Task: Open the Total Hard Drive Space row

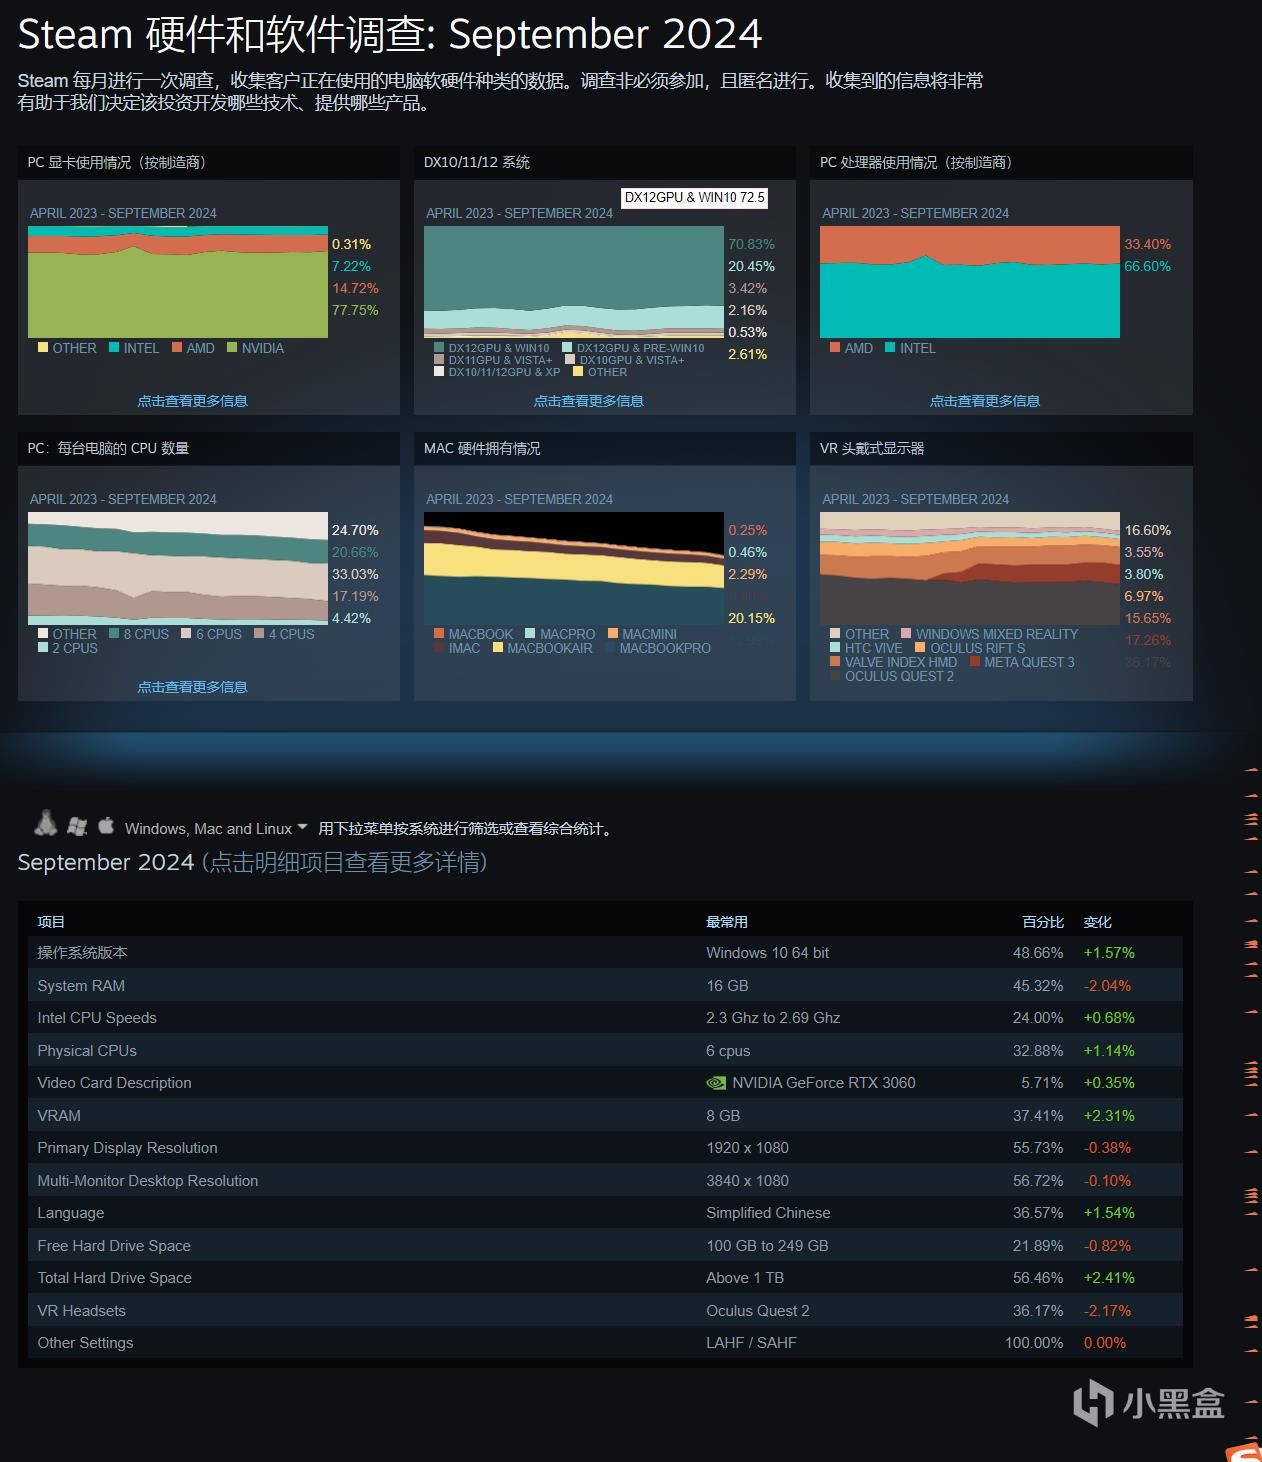Action: click(606, 1278)
